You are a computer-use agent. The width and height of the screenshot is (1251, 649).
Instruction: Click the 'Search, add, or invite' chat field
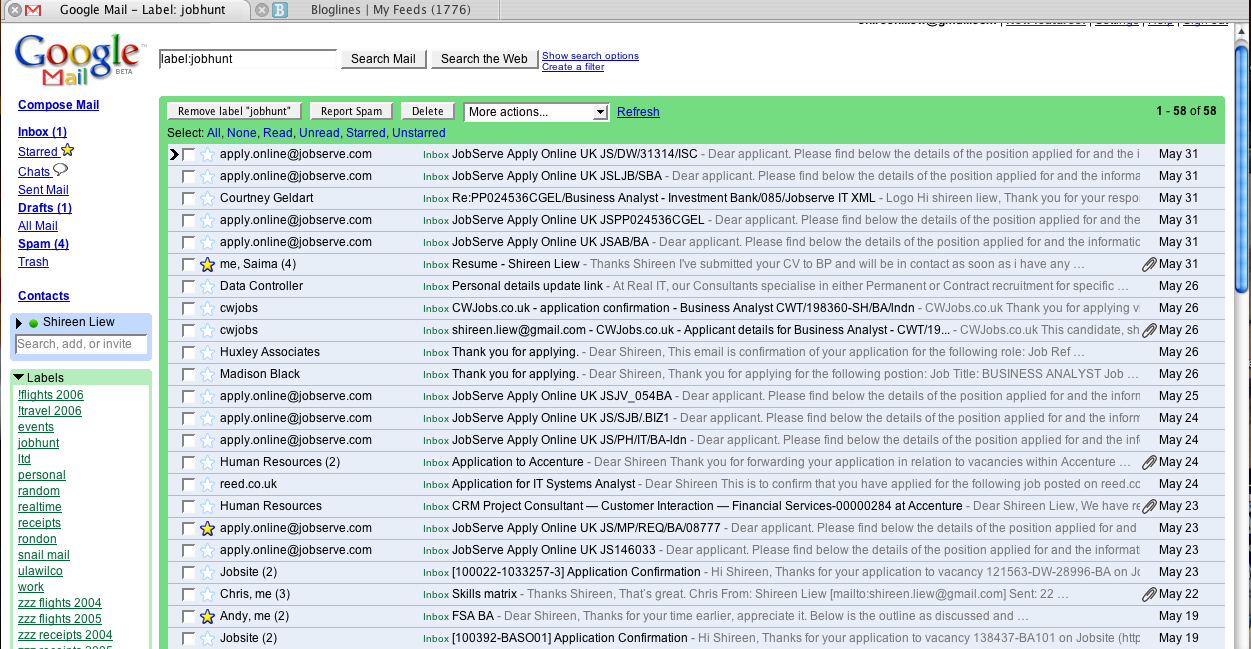[x=81, y=344]
